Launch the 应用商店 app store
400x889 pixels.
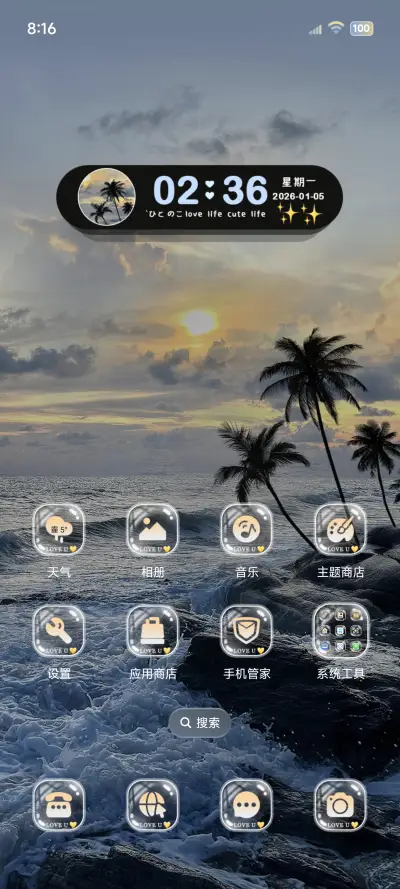tap(152, 630)
